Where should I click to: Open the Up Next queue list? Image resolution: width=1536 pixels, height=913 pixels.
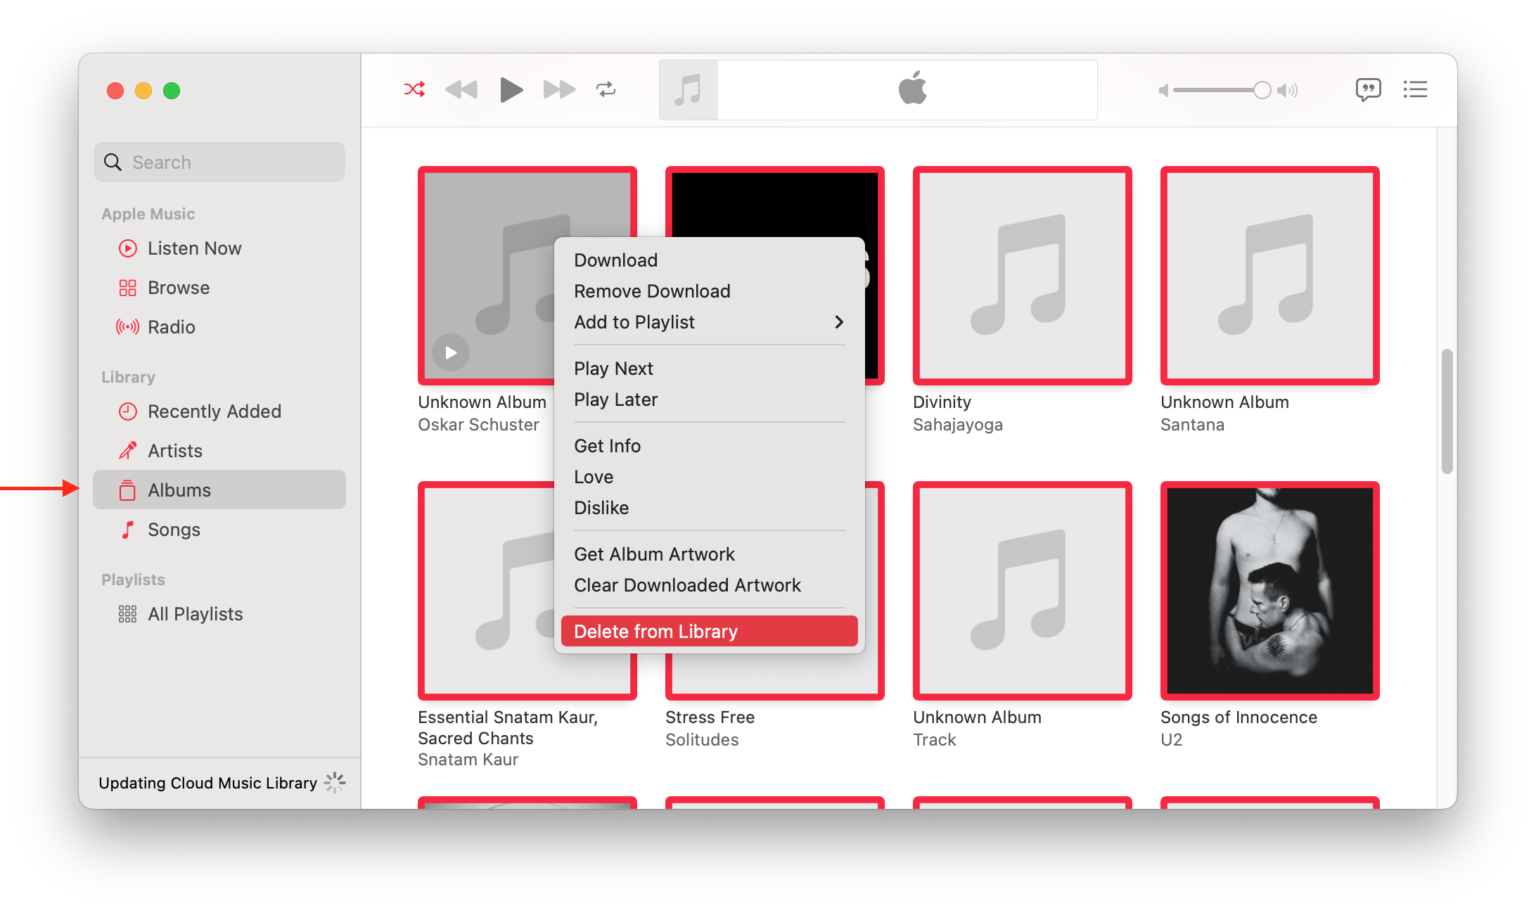pyautogui.click(x=1415, y=89)
